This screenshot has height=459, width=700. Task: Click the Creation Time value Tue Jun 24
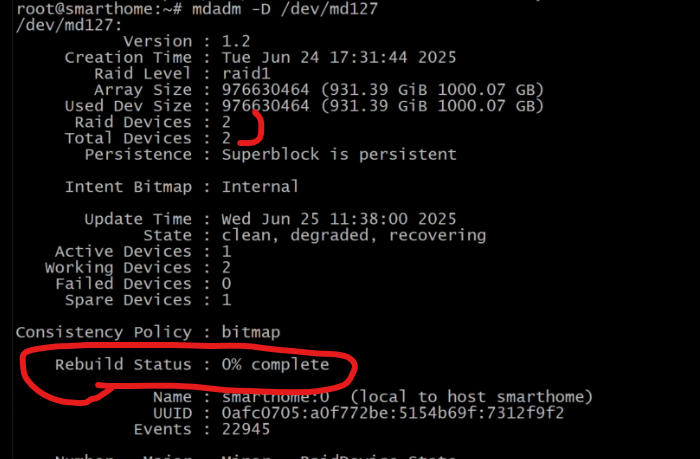click(339, 57)
